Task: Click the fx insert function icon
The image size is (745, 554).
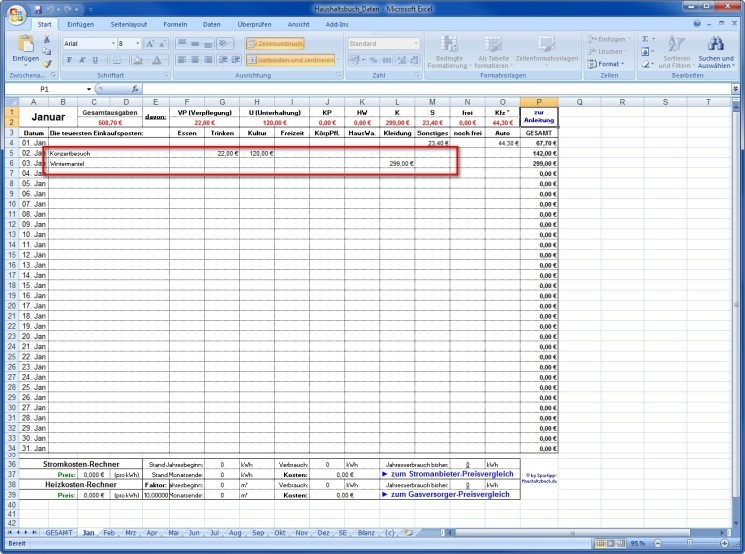Action: coord(135,89)
